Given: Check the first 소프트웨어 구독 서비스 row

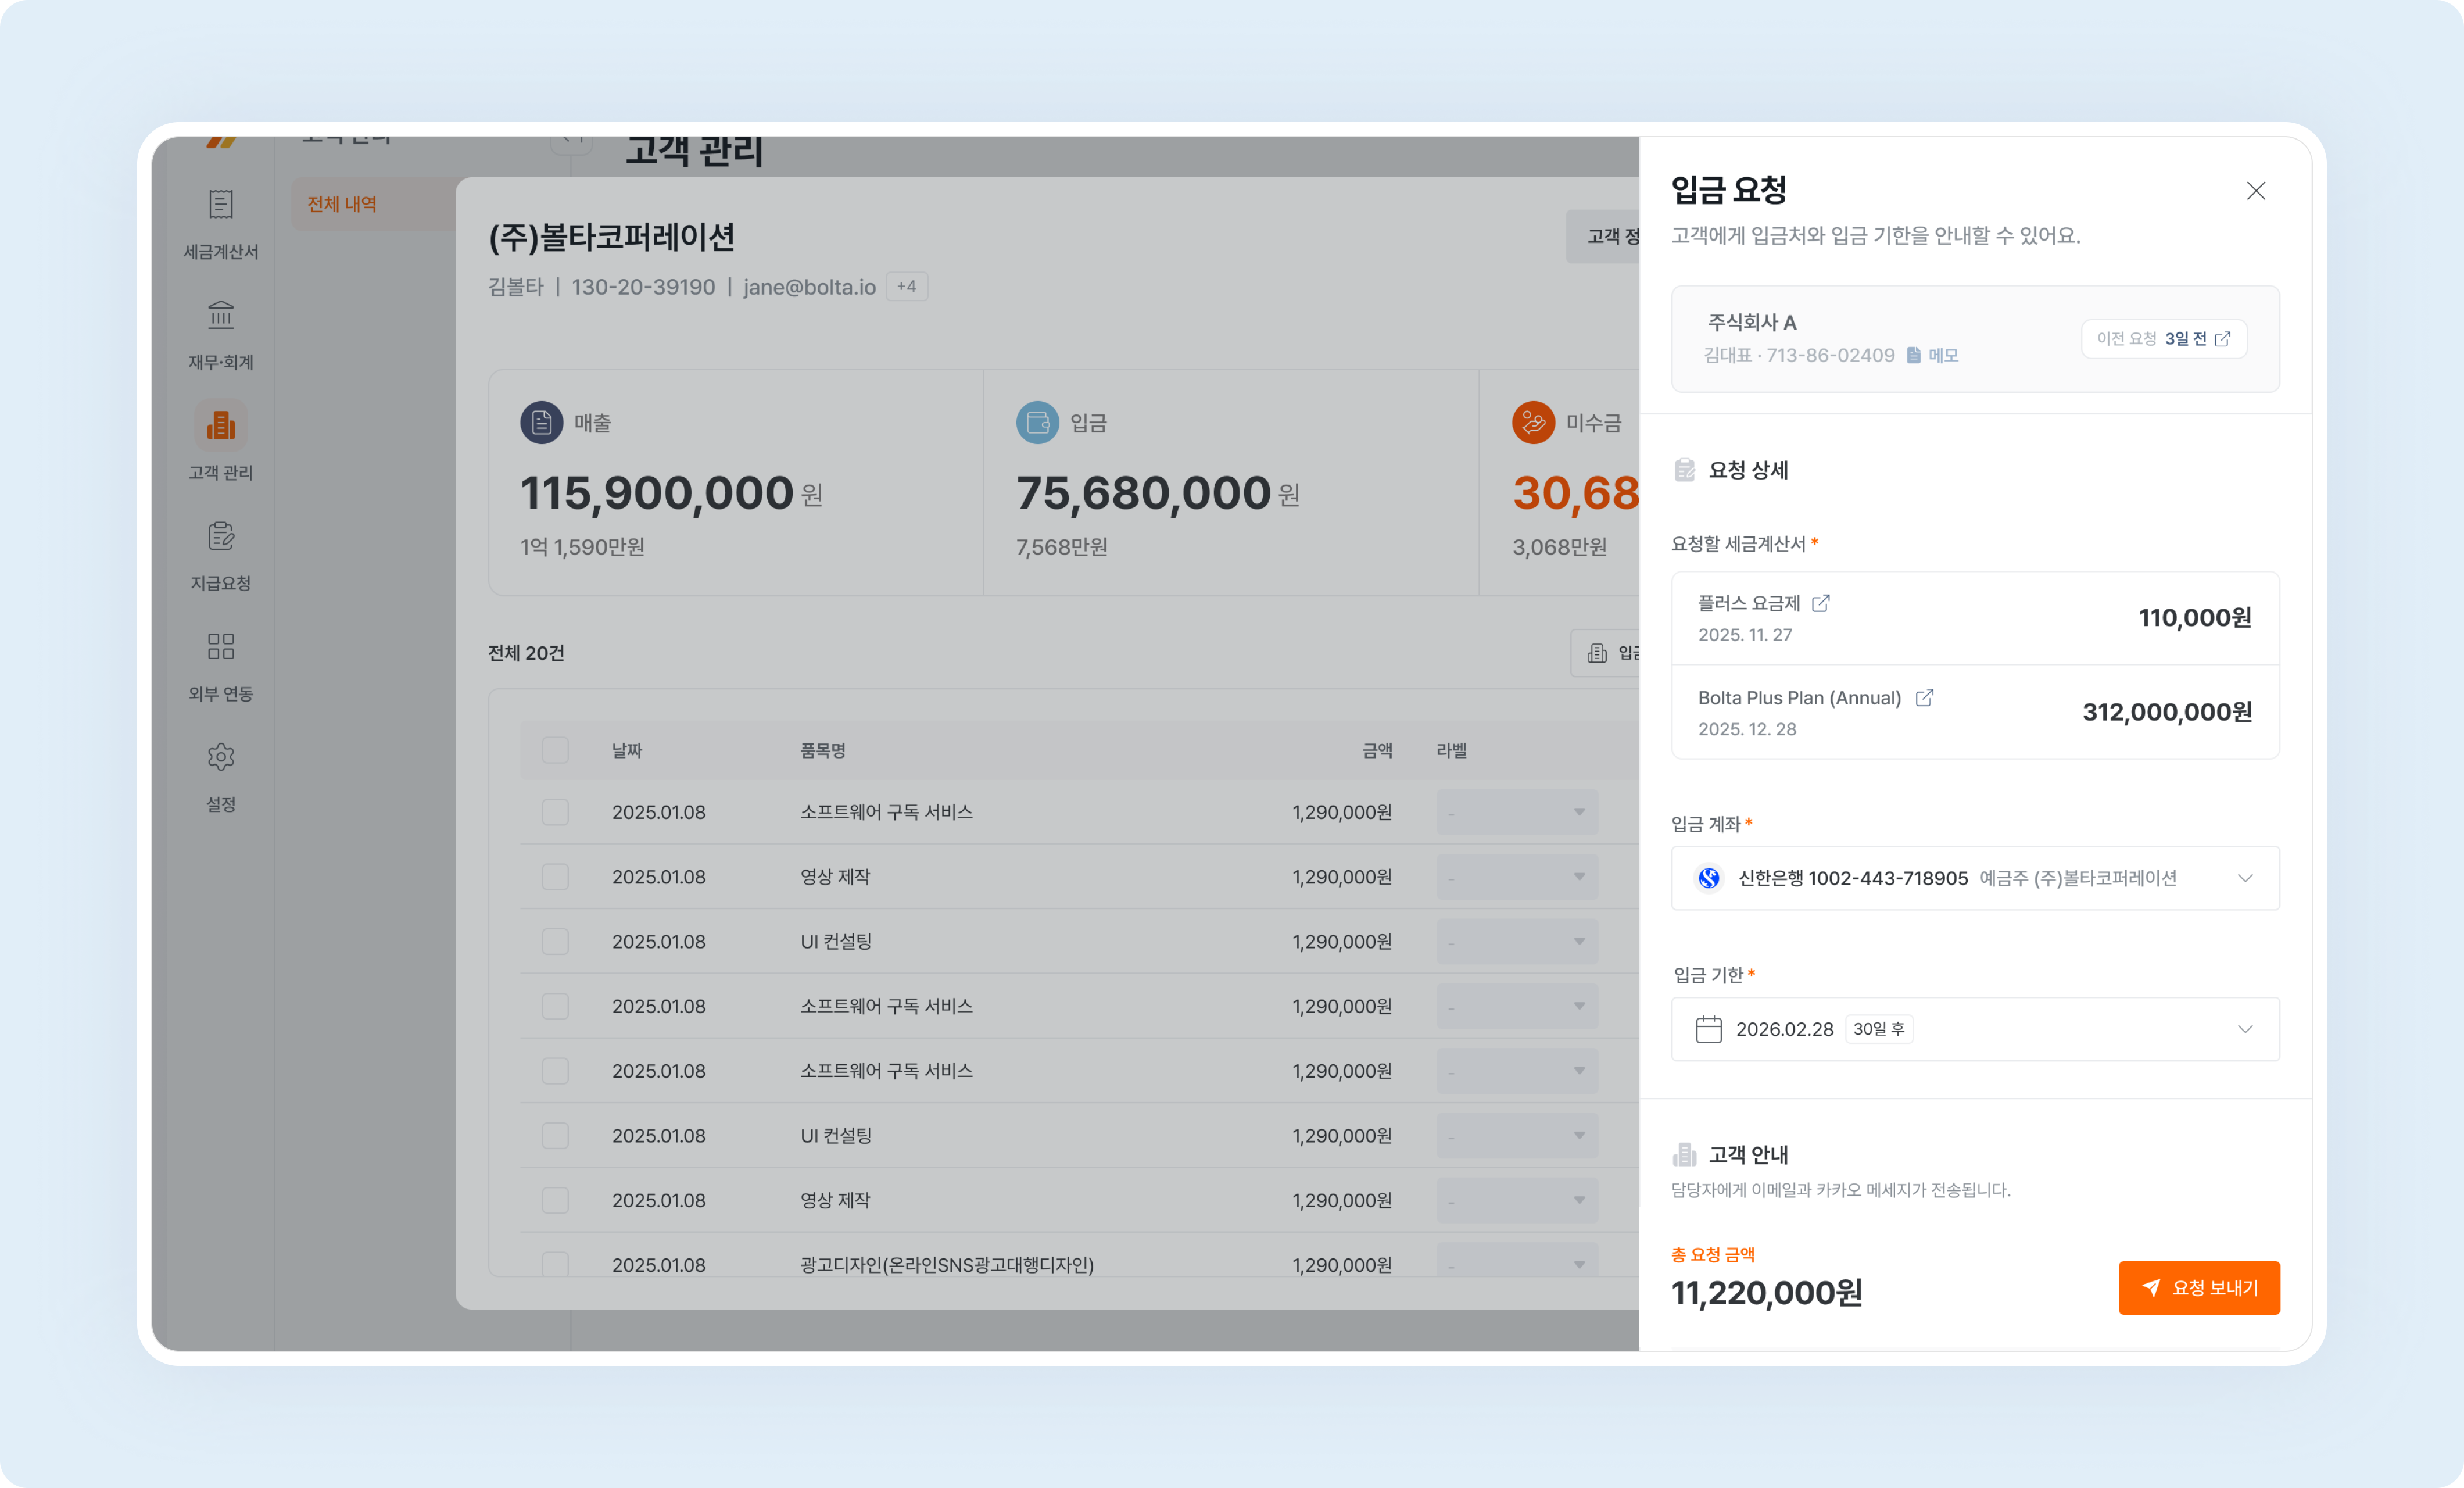Looking at the screenshot, I should tap(555, 812).
